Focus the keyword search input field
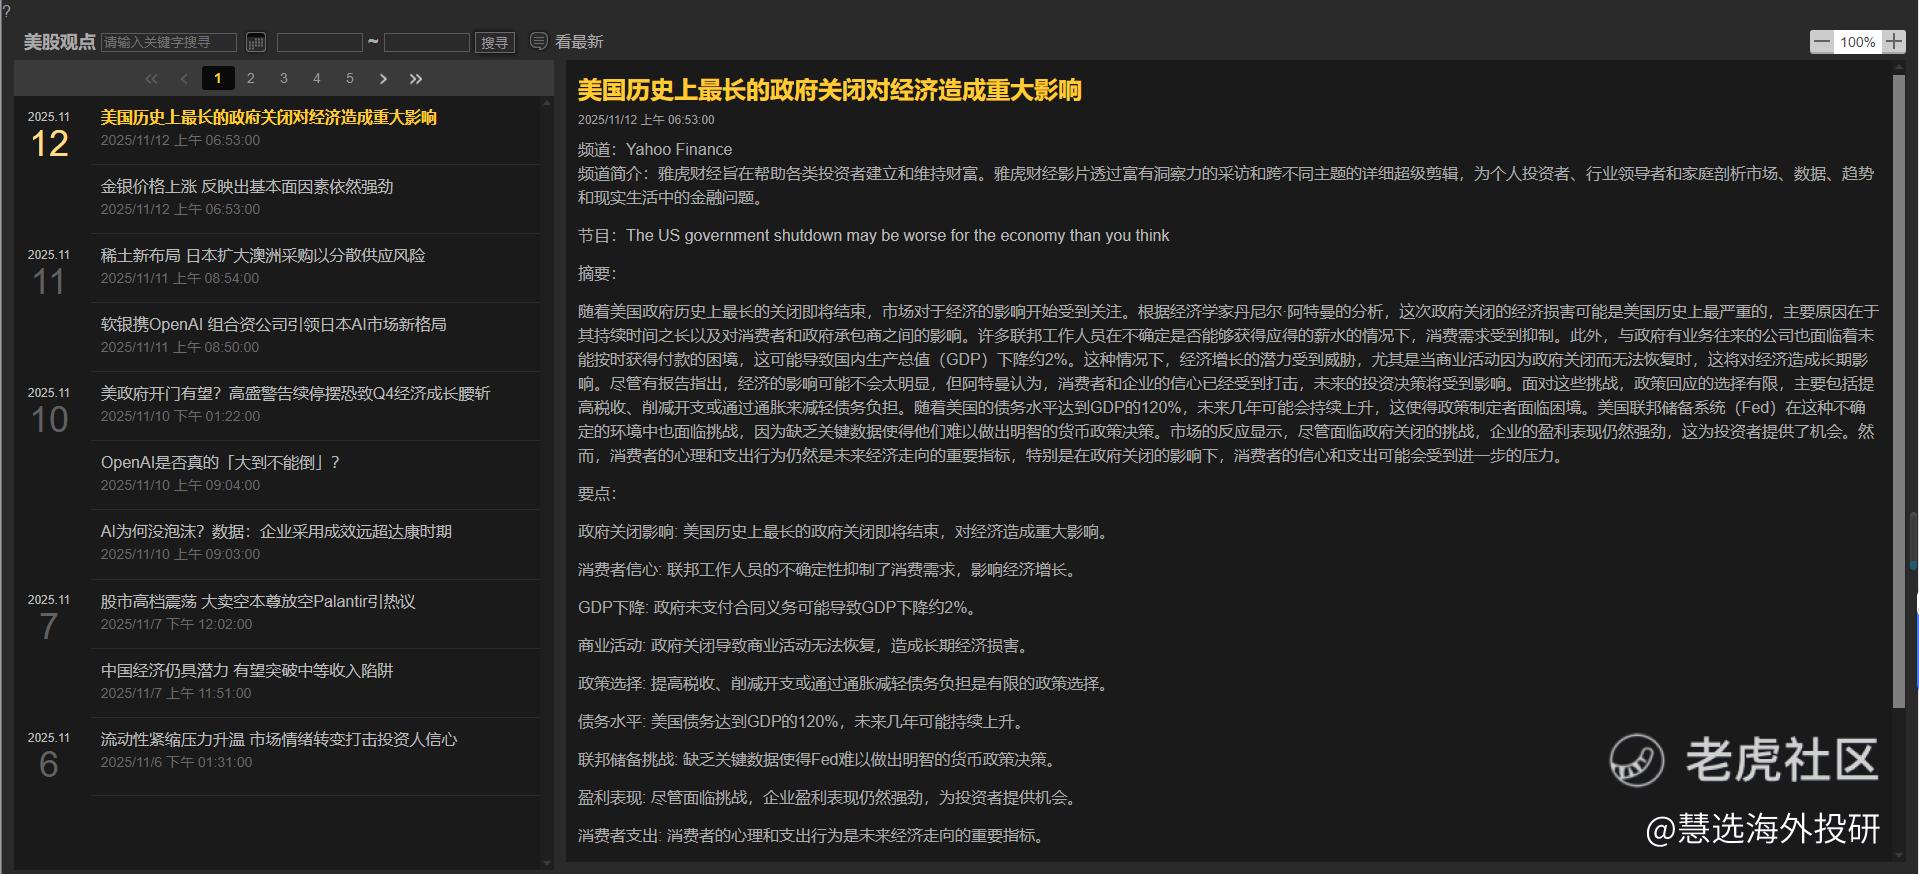The height and width of the screenshot is (874, 1919). (169, 42)
